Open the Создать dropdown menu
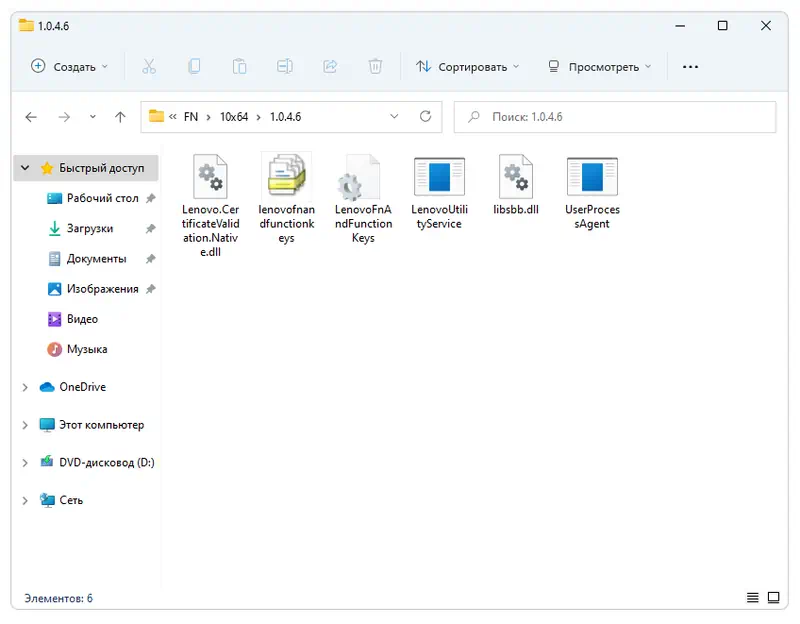Viewport: 800px width, 624px height. tap(69, 67)
